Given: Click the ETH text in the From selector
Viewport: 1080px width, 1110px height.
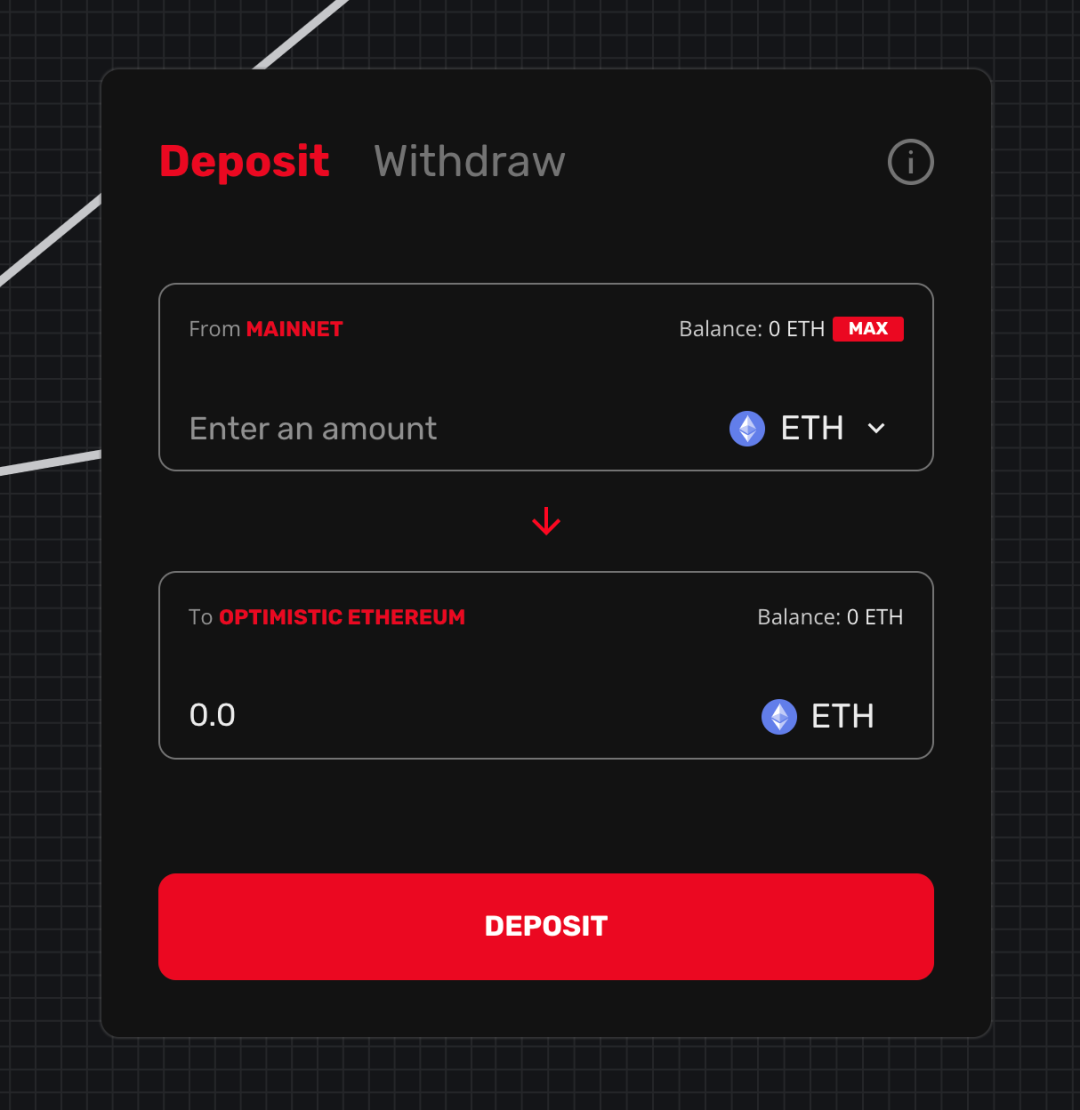Looking at the screenshot, I should click(x=812, y=428).
